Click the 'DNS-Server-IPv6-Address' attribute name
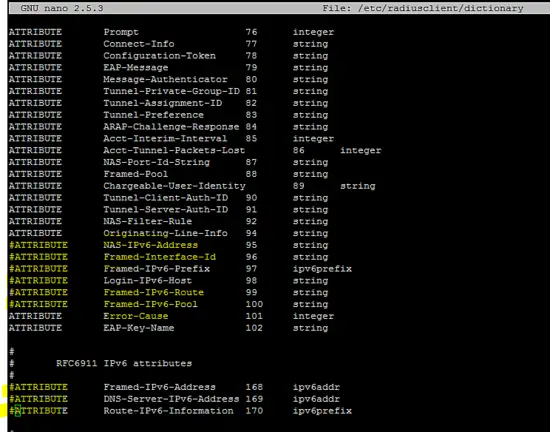 click(172, 399)
